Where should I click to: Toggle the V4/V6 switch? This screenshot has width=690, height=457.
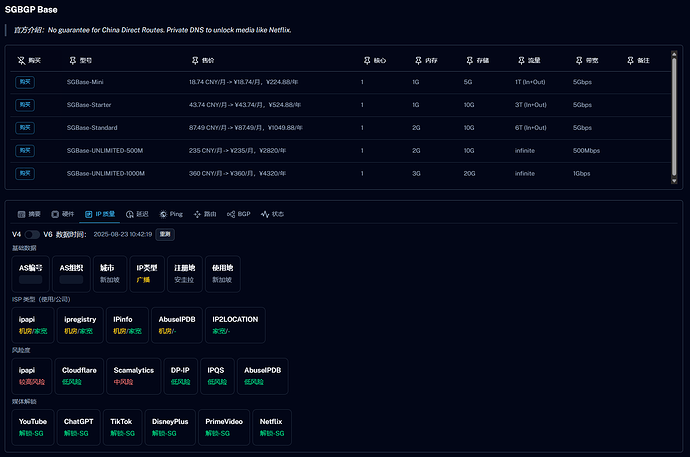(x=33, y=234)
